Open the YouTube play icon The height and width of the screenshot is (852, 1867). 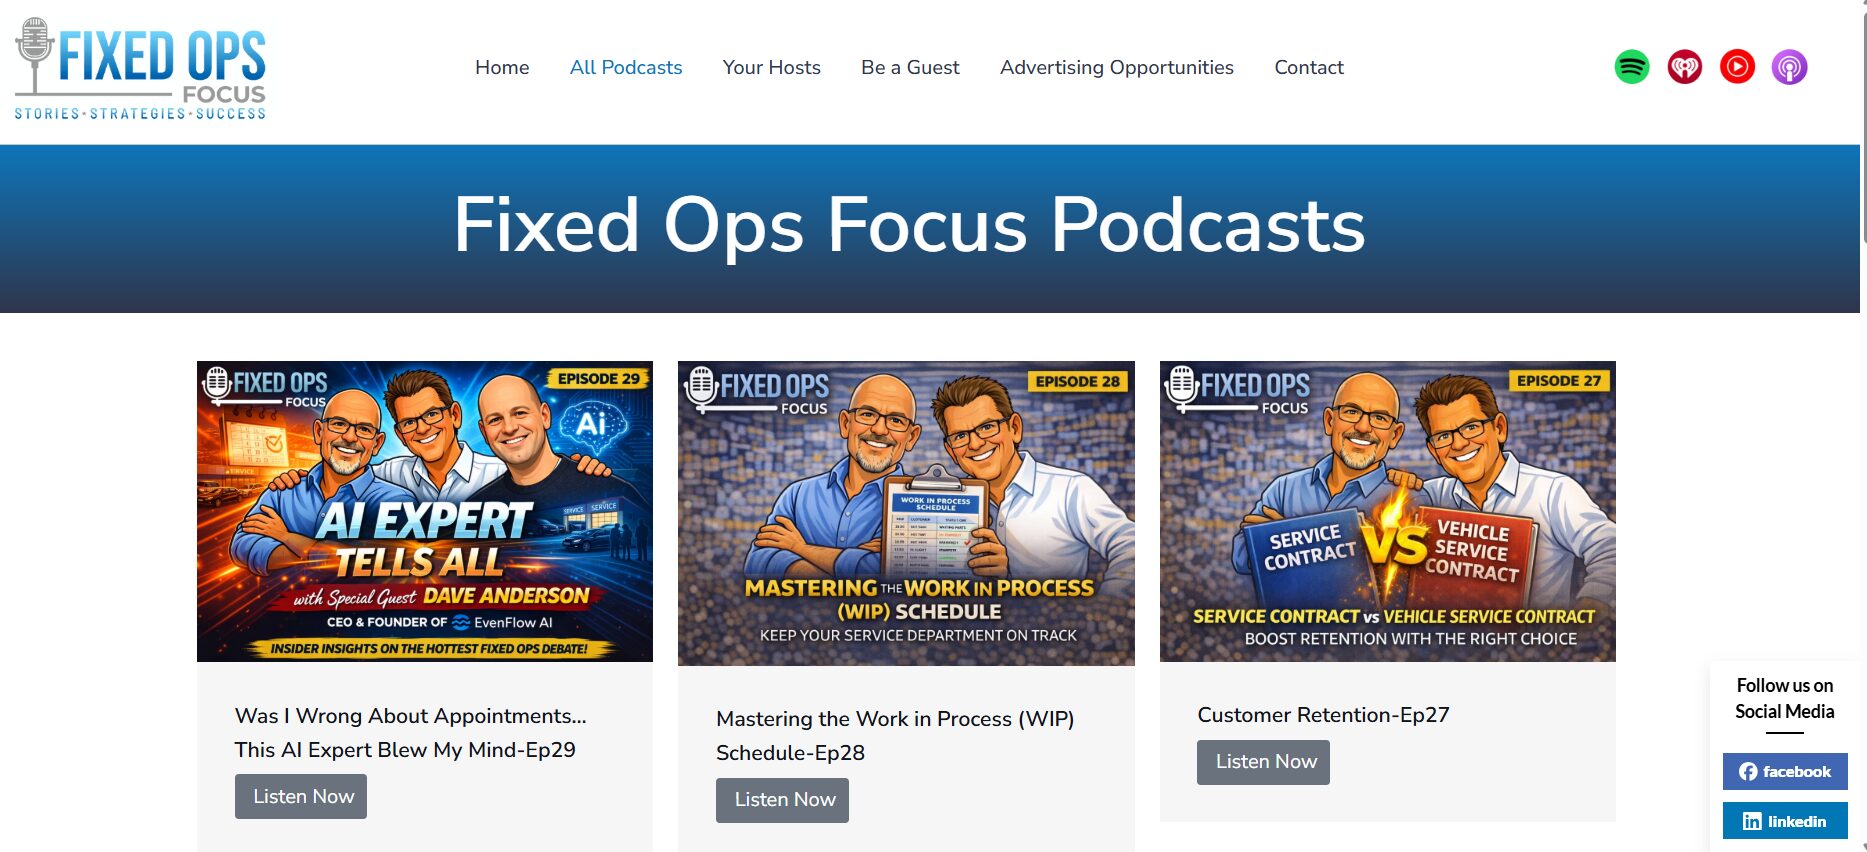click(x=1737, y=67)
